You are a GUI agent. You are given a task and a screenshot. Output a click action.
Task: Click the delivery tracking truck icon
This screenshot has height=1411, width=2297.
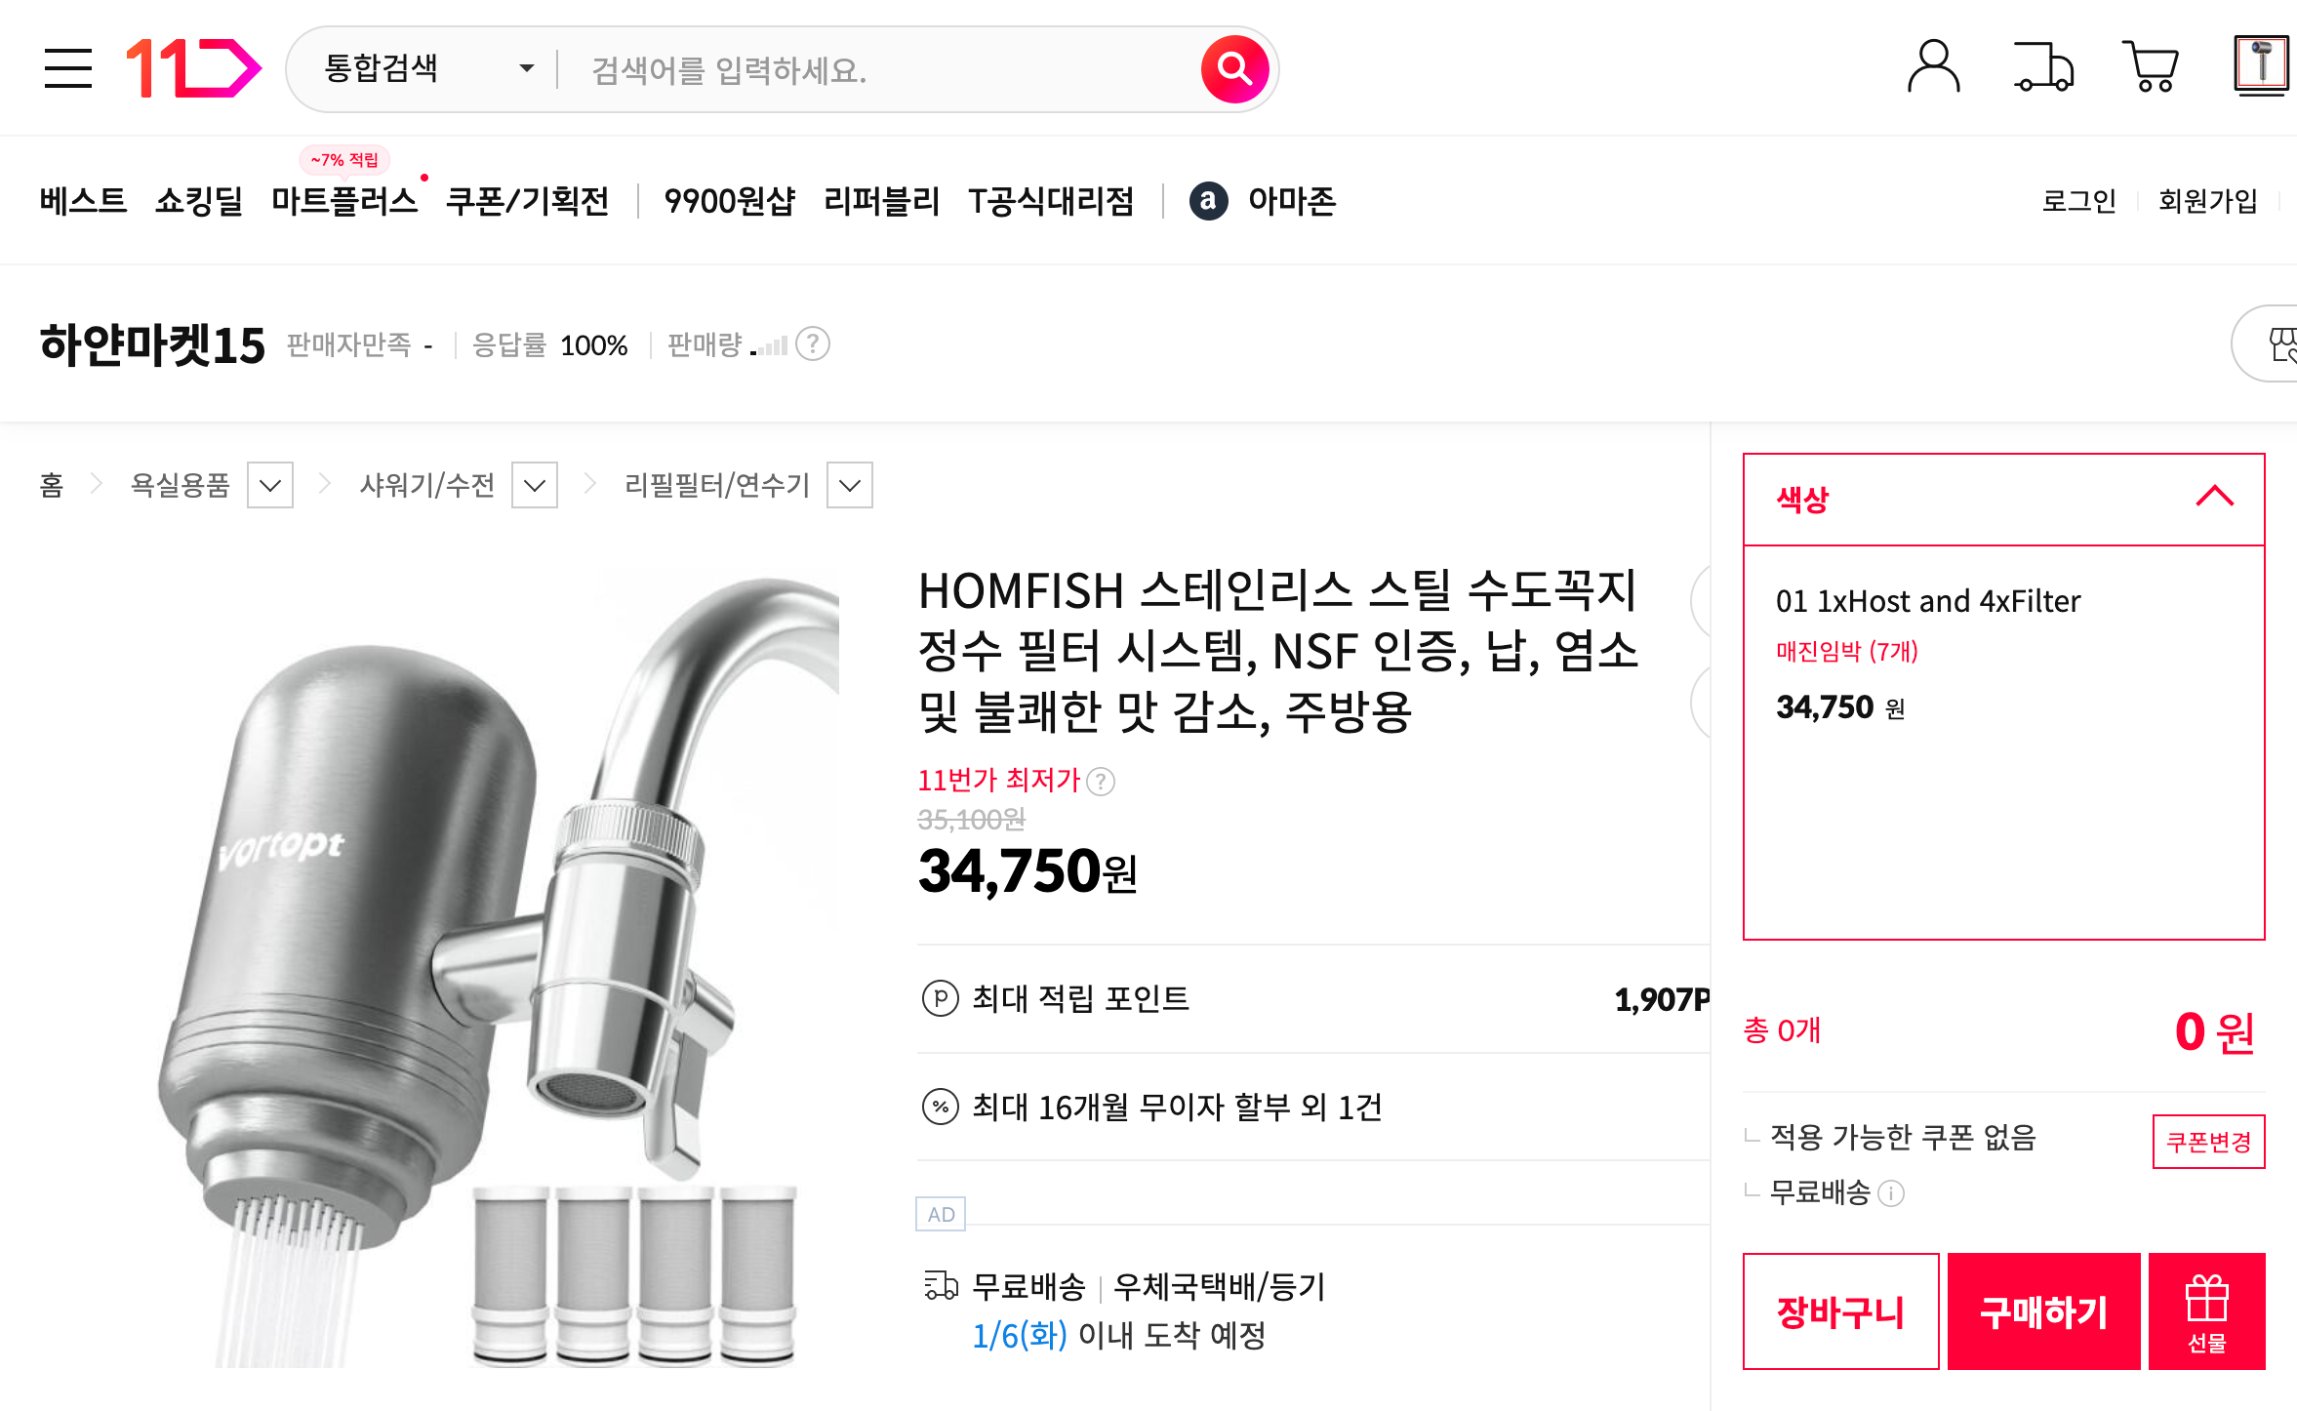2043,67
